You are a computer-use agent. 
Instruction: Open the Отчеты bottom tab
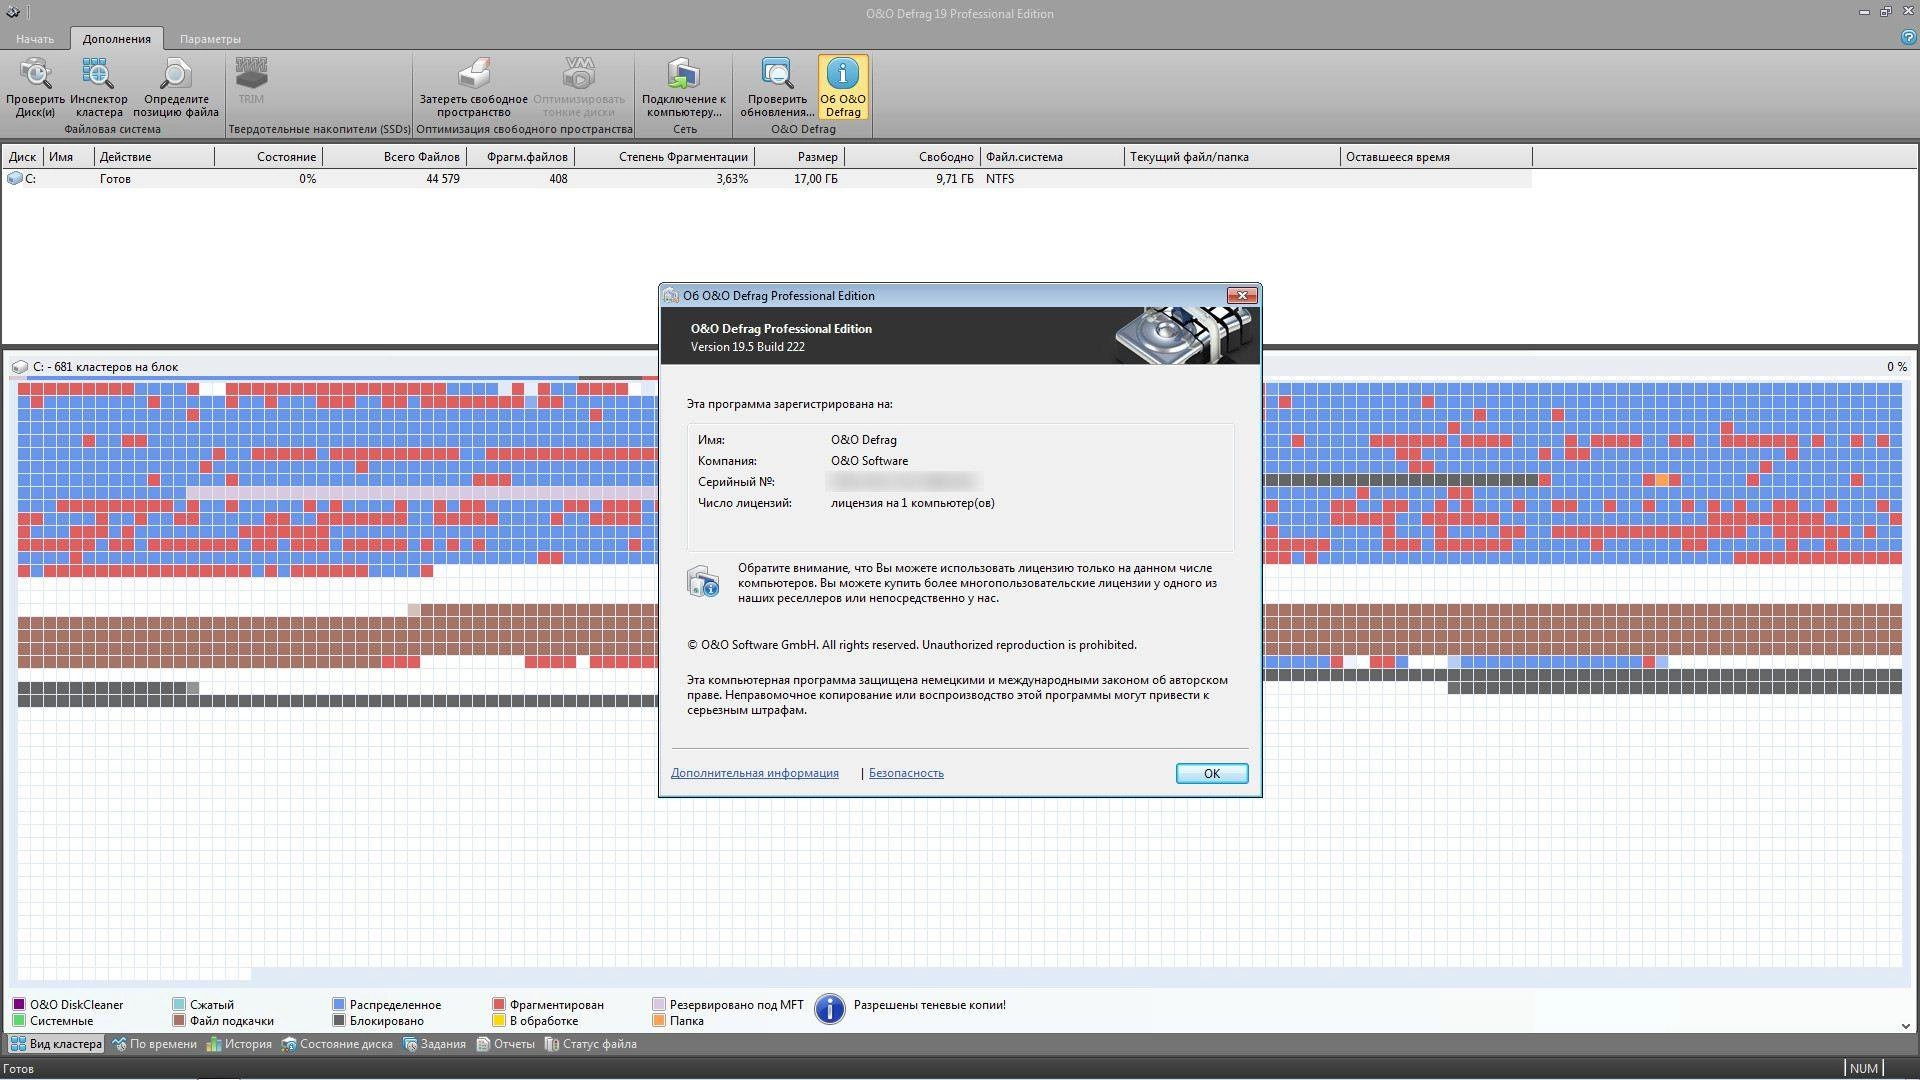pyautogui.click(x=505, y=1044)
